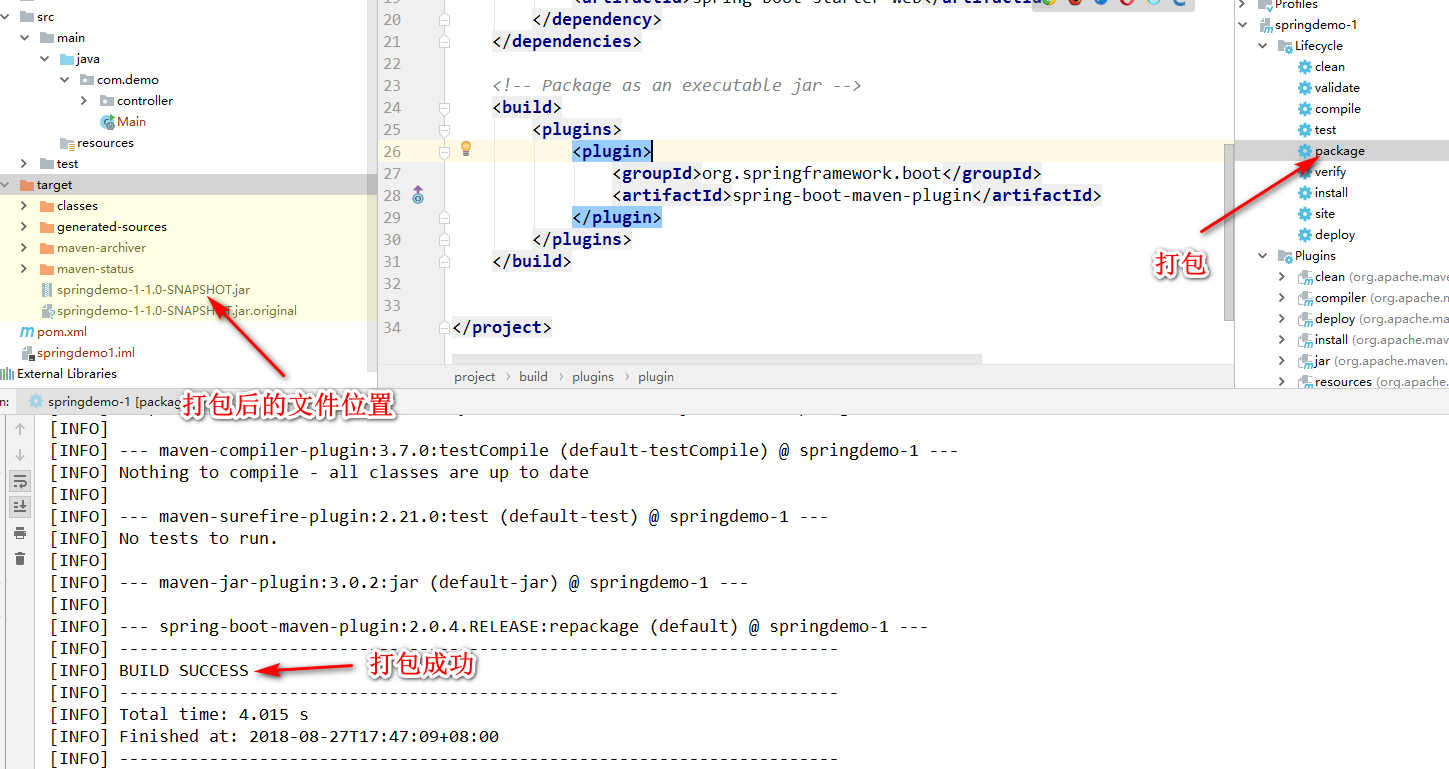Collapse the com.demo package
The height and width of the screenshot is (769, 1449).
click(64, 80)
